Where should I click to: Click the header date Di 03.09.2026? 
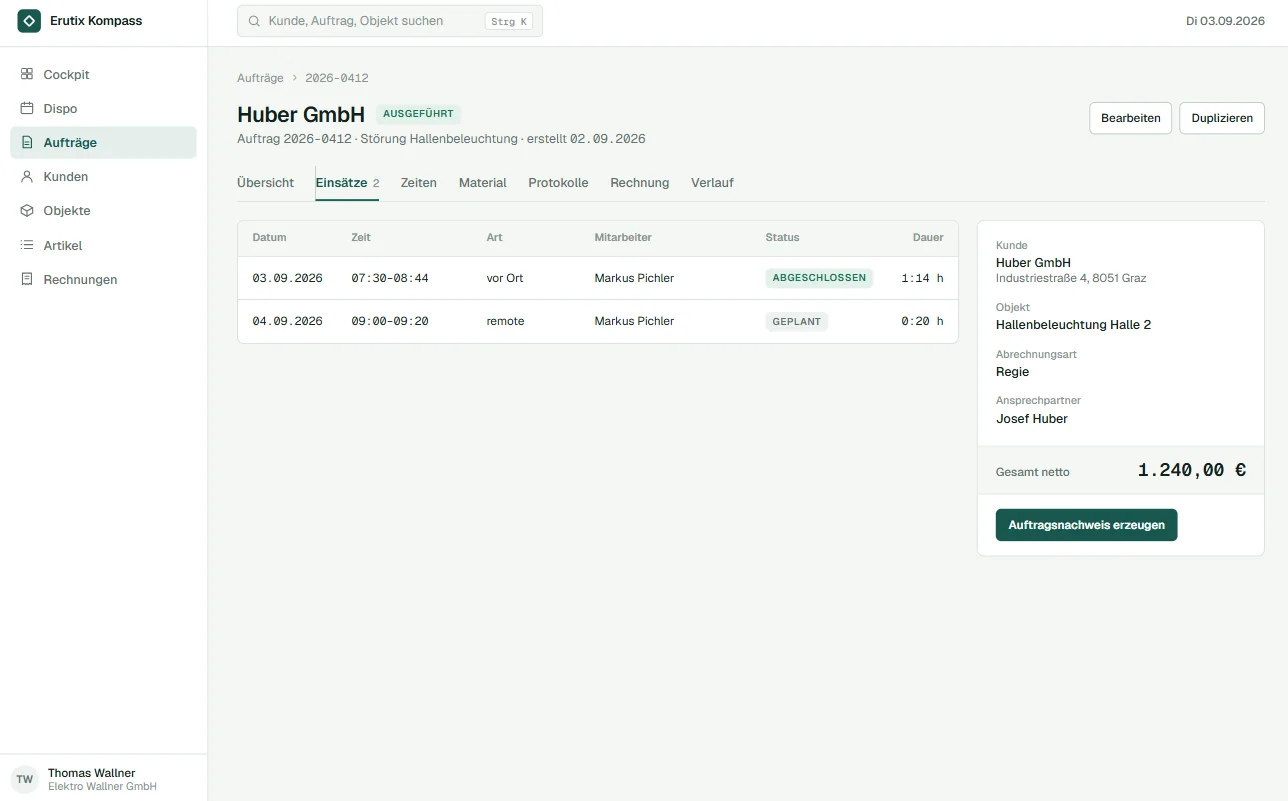[x=1225, y=21]
